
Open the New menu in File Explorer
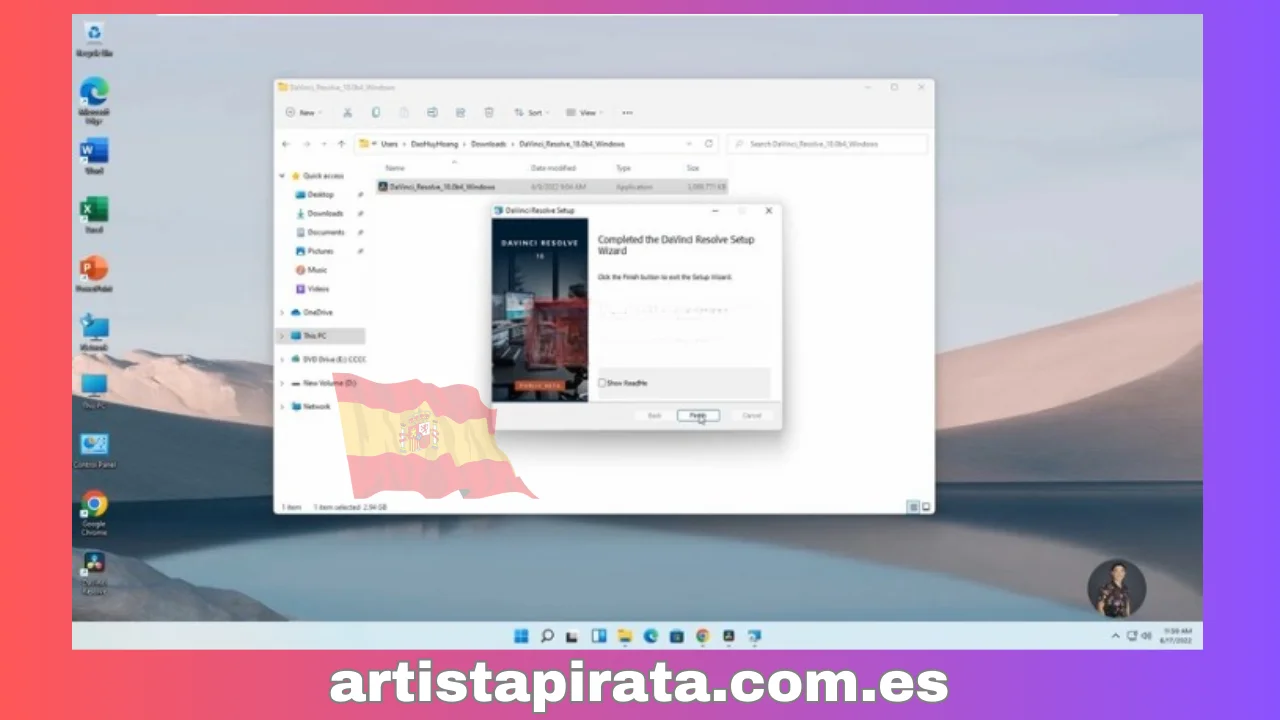(304, 113)
